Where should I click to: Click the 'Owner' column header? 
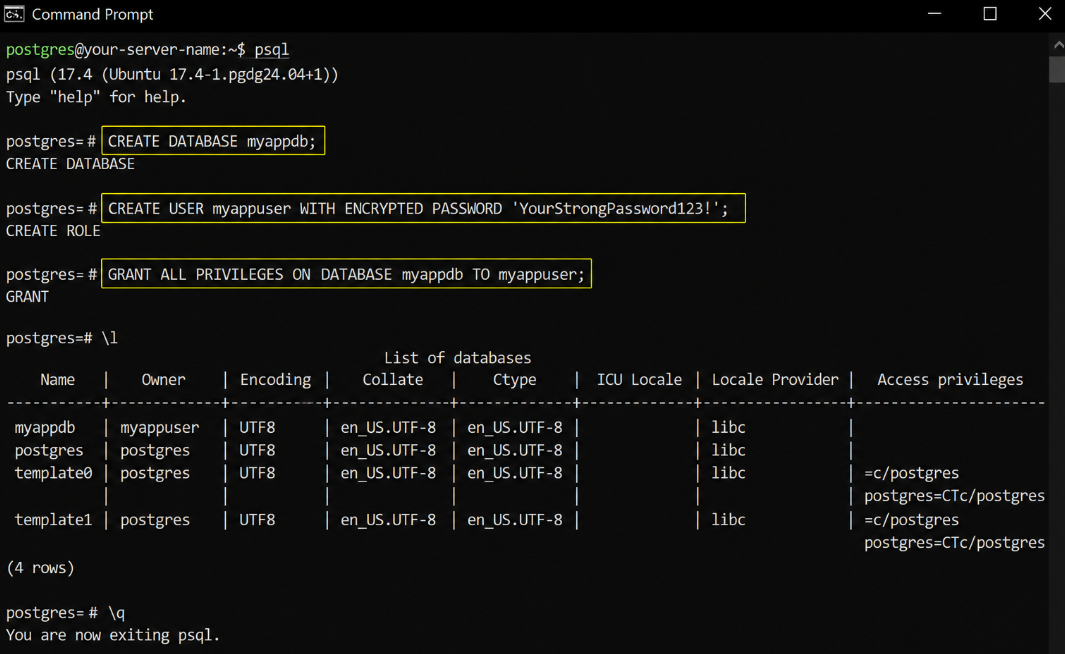tap(163, 380)
